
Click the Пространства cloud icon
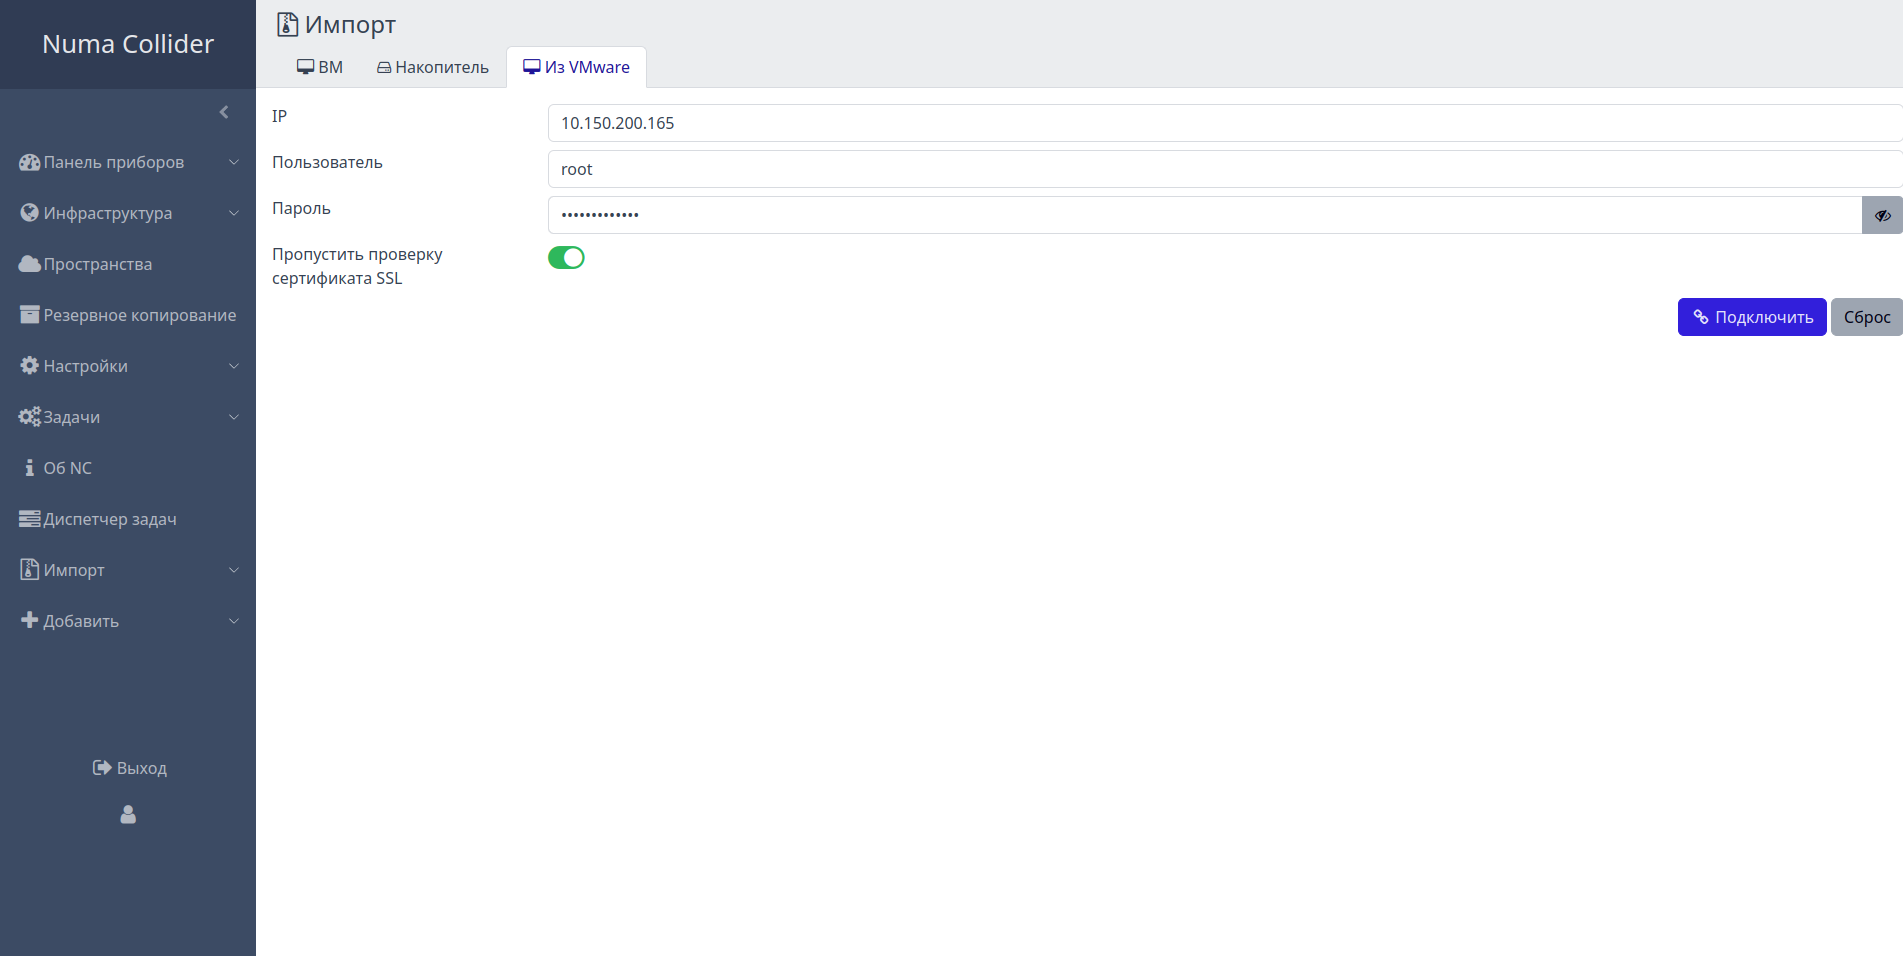point(30,264)
